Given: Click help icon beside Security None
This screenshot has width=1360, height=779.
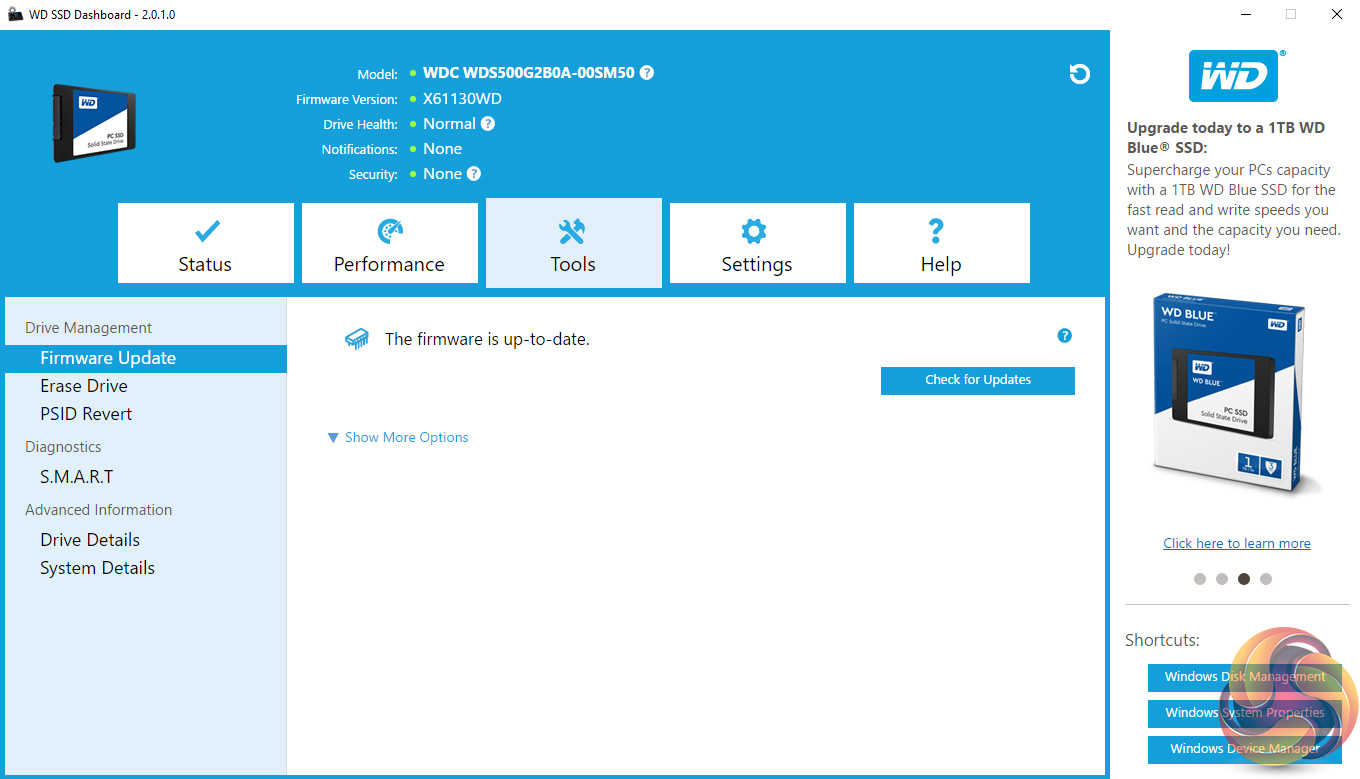Looking at the screenshot, I should 474,174.
